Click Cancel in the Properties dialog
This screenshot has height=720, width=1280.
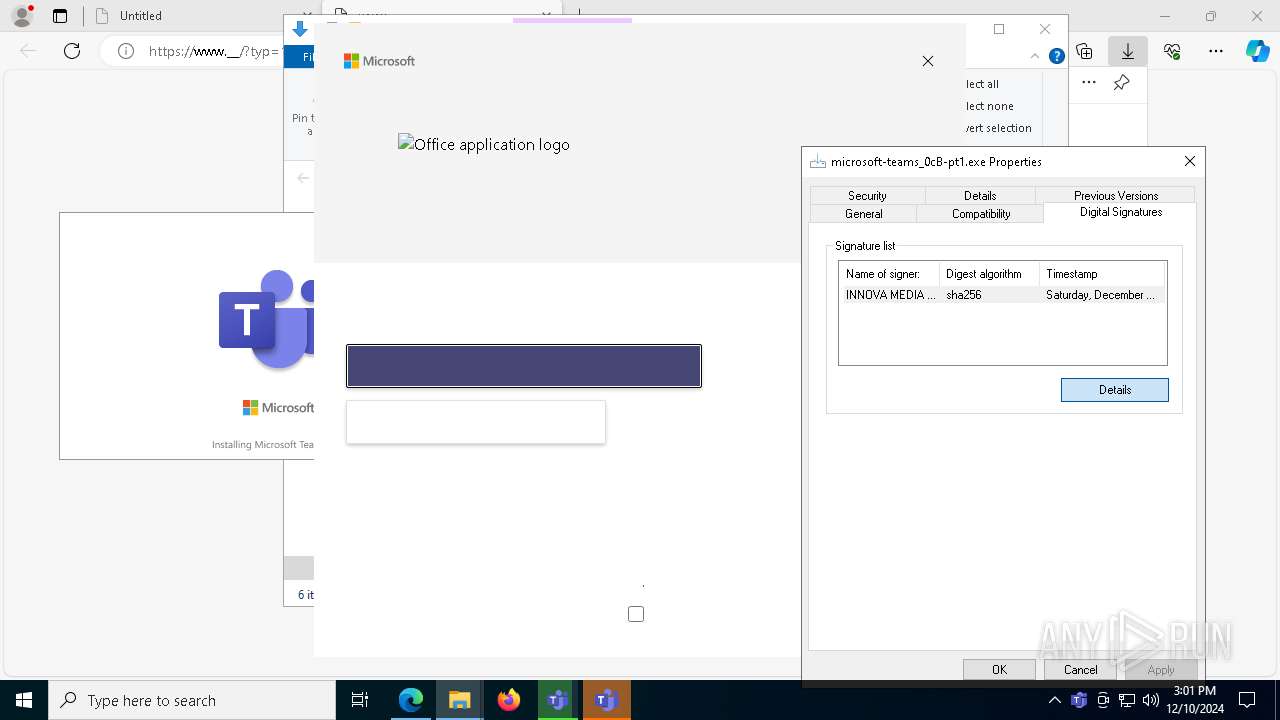(1080, 670)
